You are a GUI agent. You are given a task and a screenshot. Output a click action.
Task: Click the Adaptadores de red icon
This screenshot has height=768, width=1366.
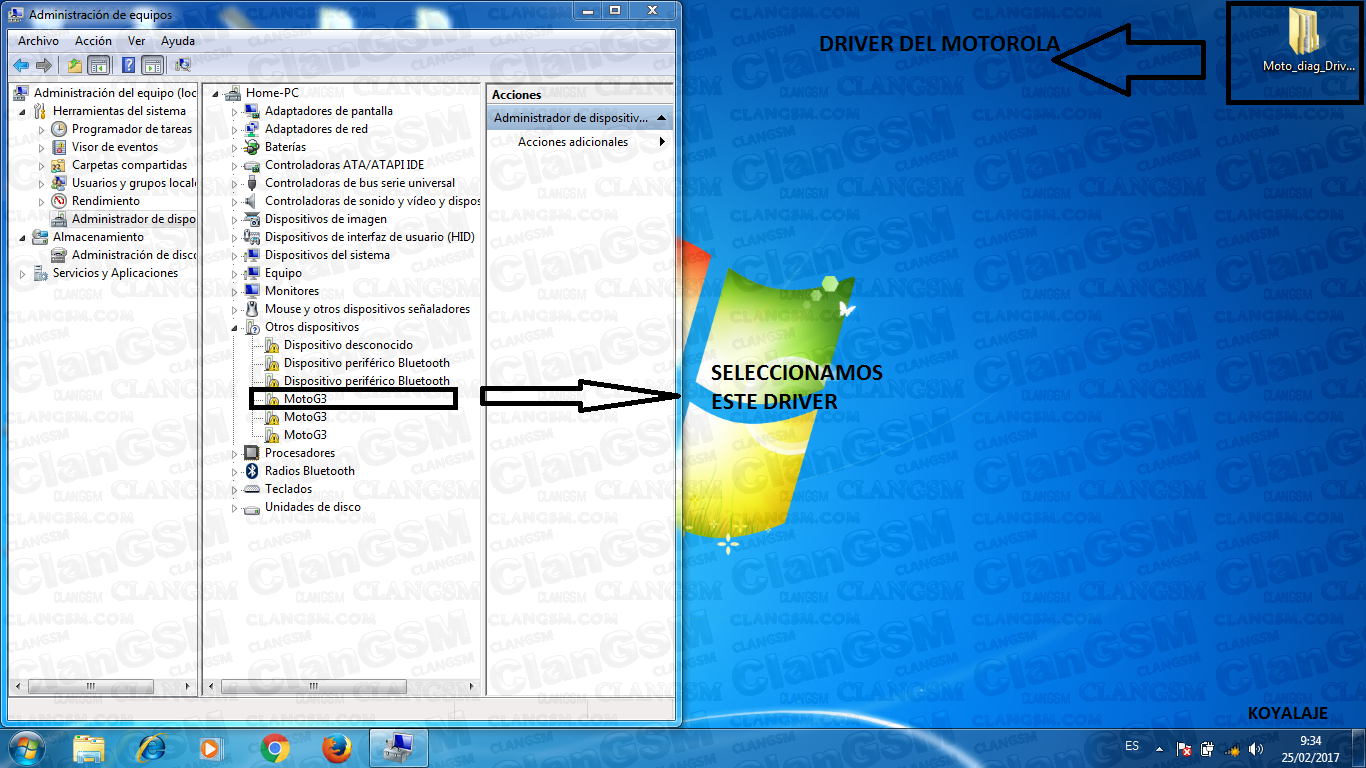click(252, 129)
